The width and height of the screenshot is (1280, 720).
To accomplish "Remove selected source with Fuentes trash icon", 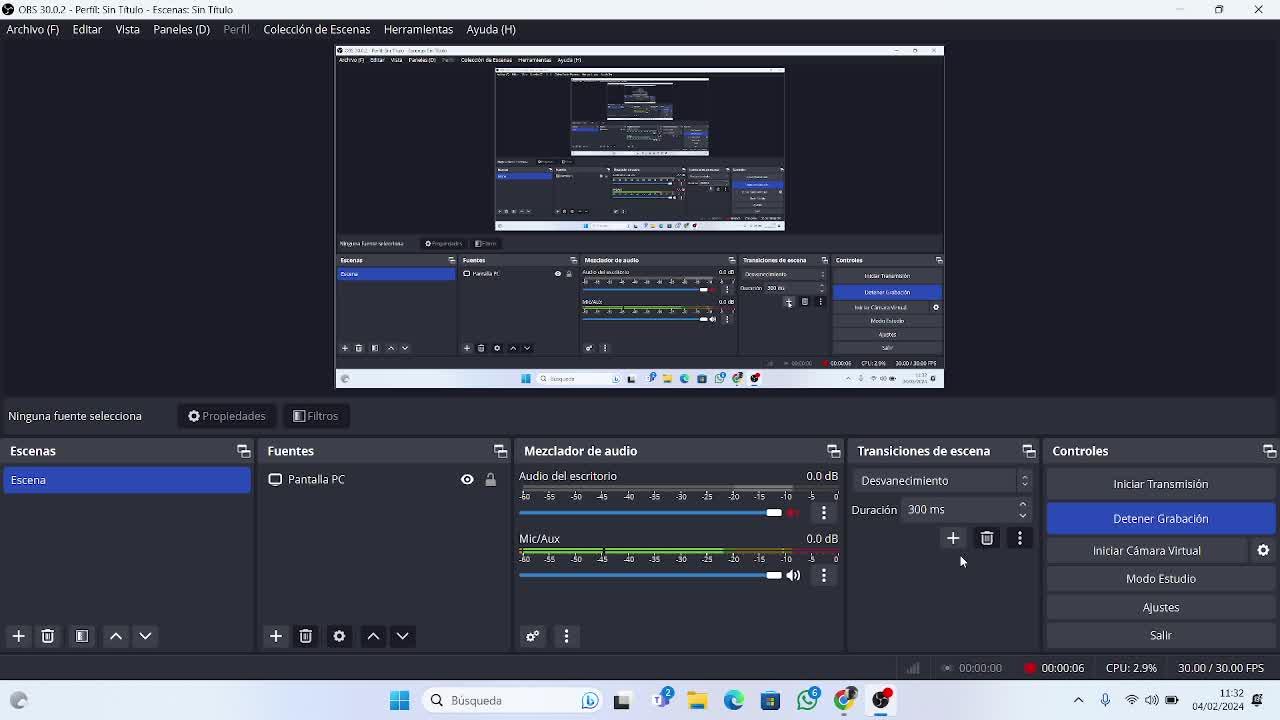I will point(306,636).
